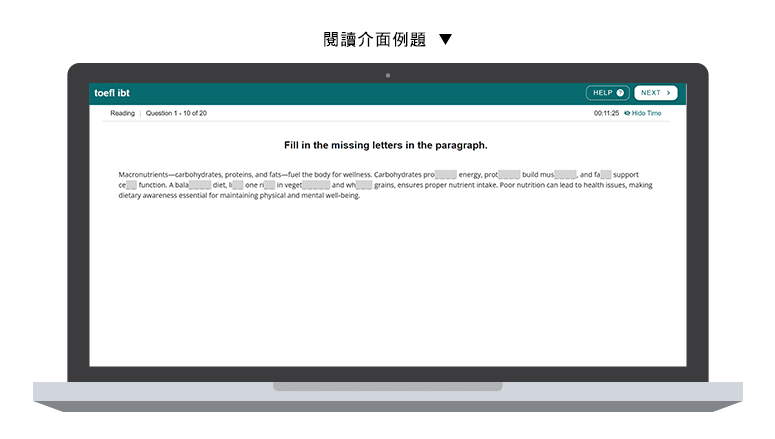Click the 閱讀介面例題 heading text
The width and height of the screenshot is (775, 439).
click(x=375, y=40)
